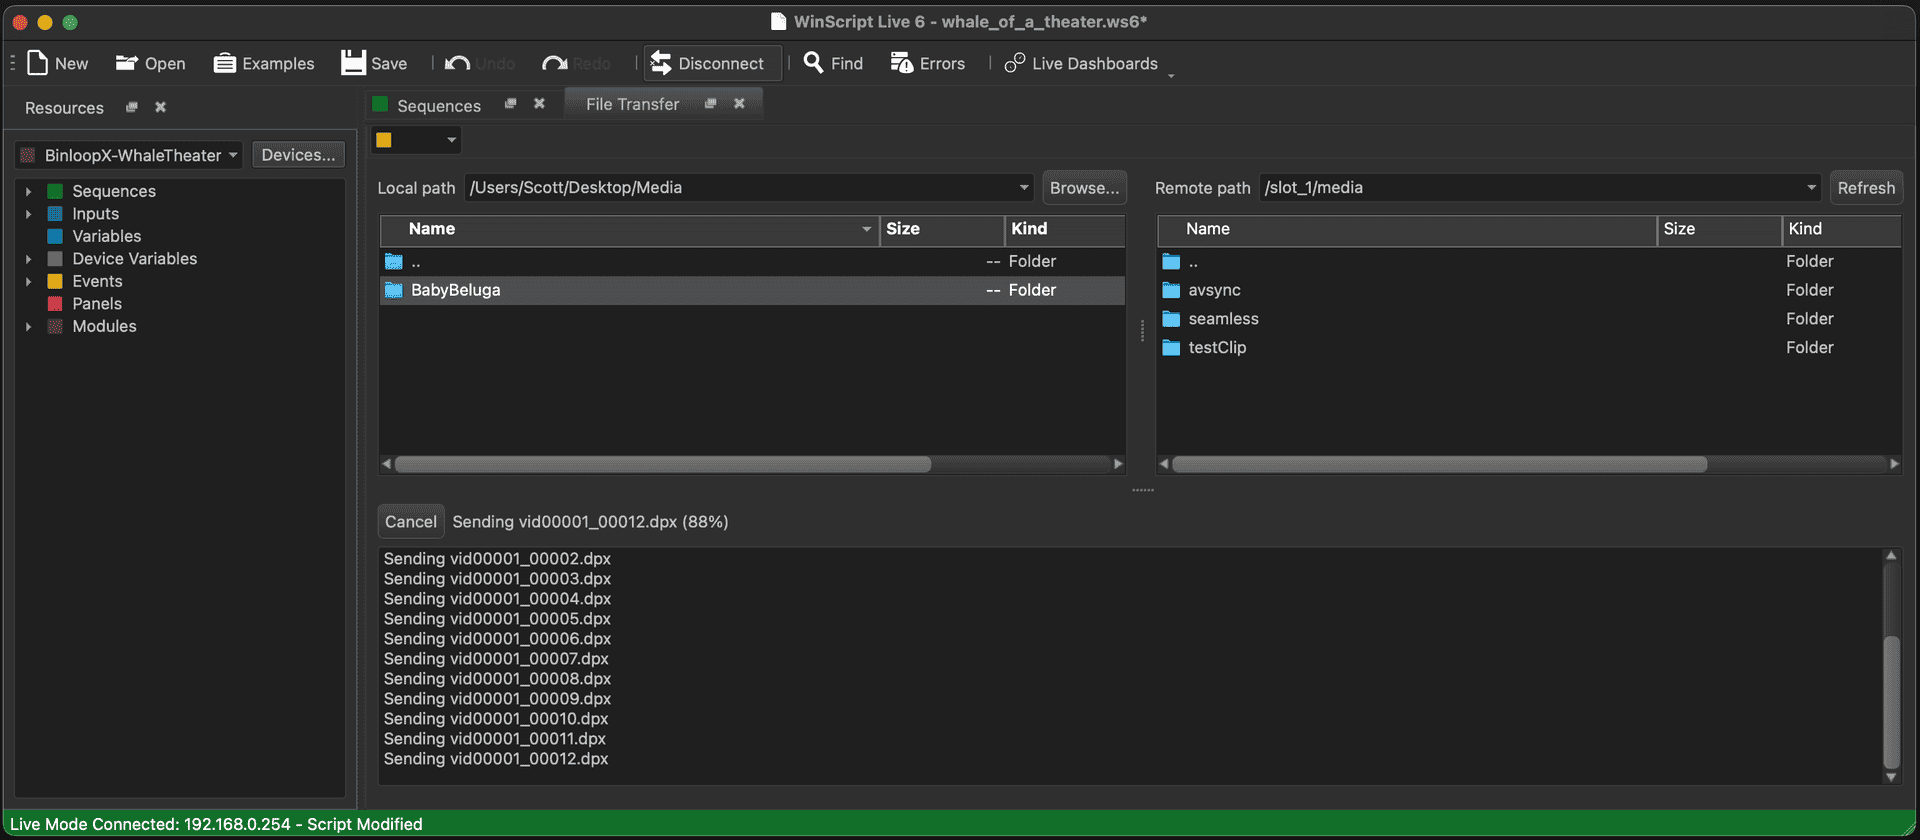Open the Examples library

click(x=225, y=63)
